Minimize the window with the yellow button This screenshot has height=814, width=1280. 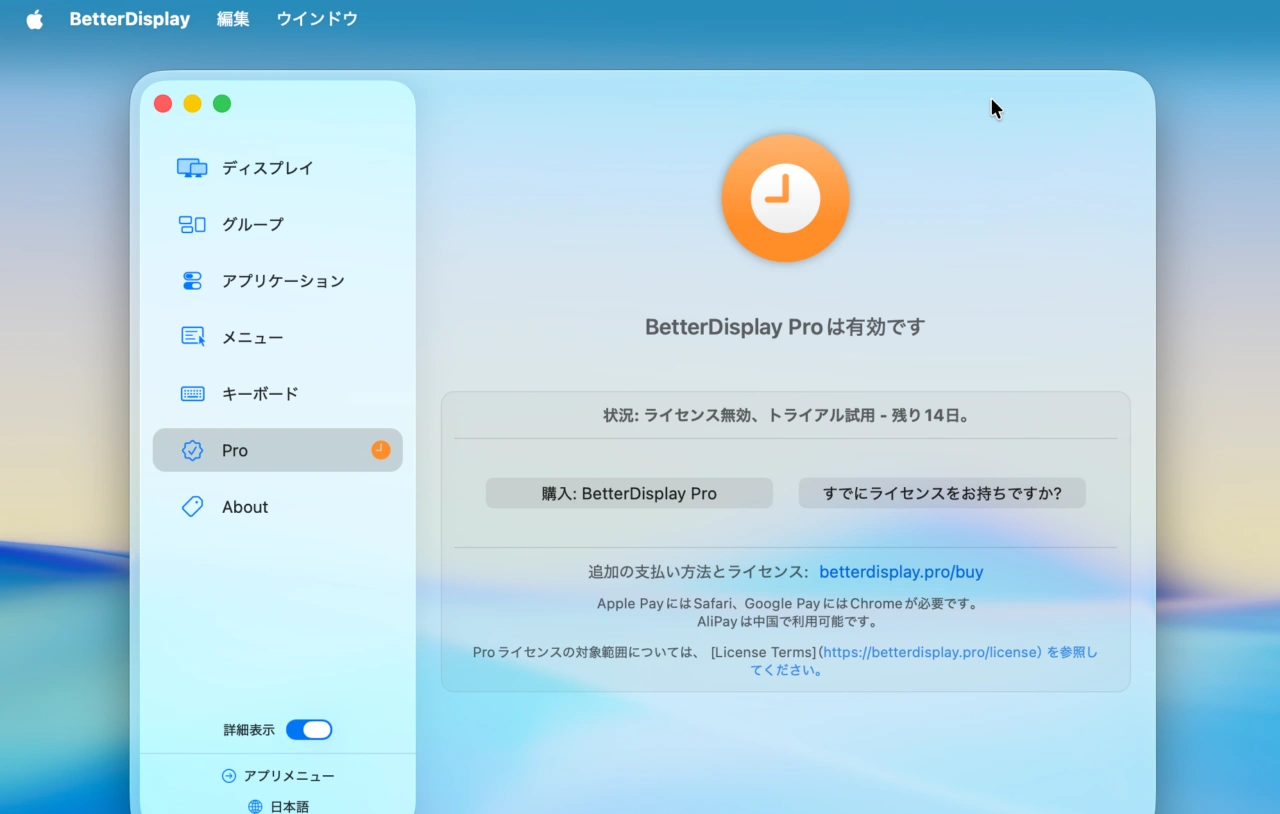pyautogui.click(x=193, y=104)
